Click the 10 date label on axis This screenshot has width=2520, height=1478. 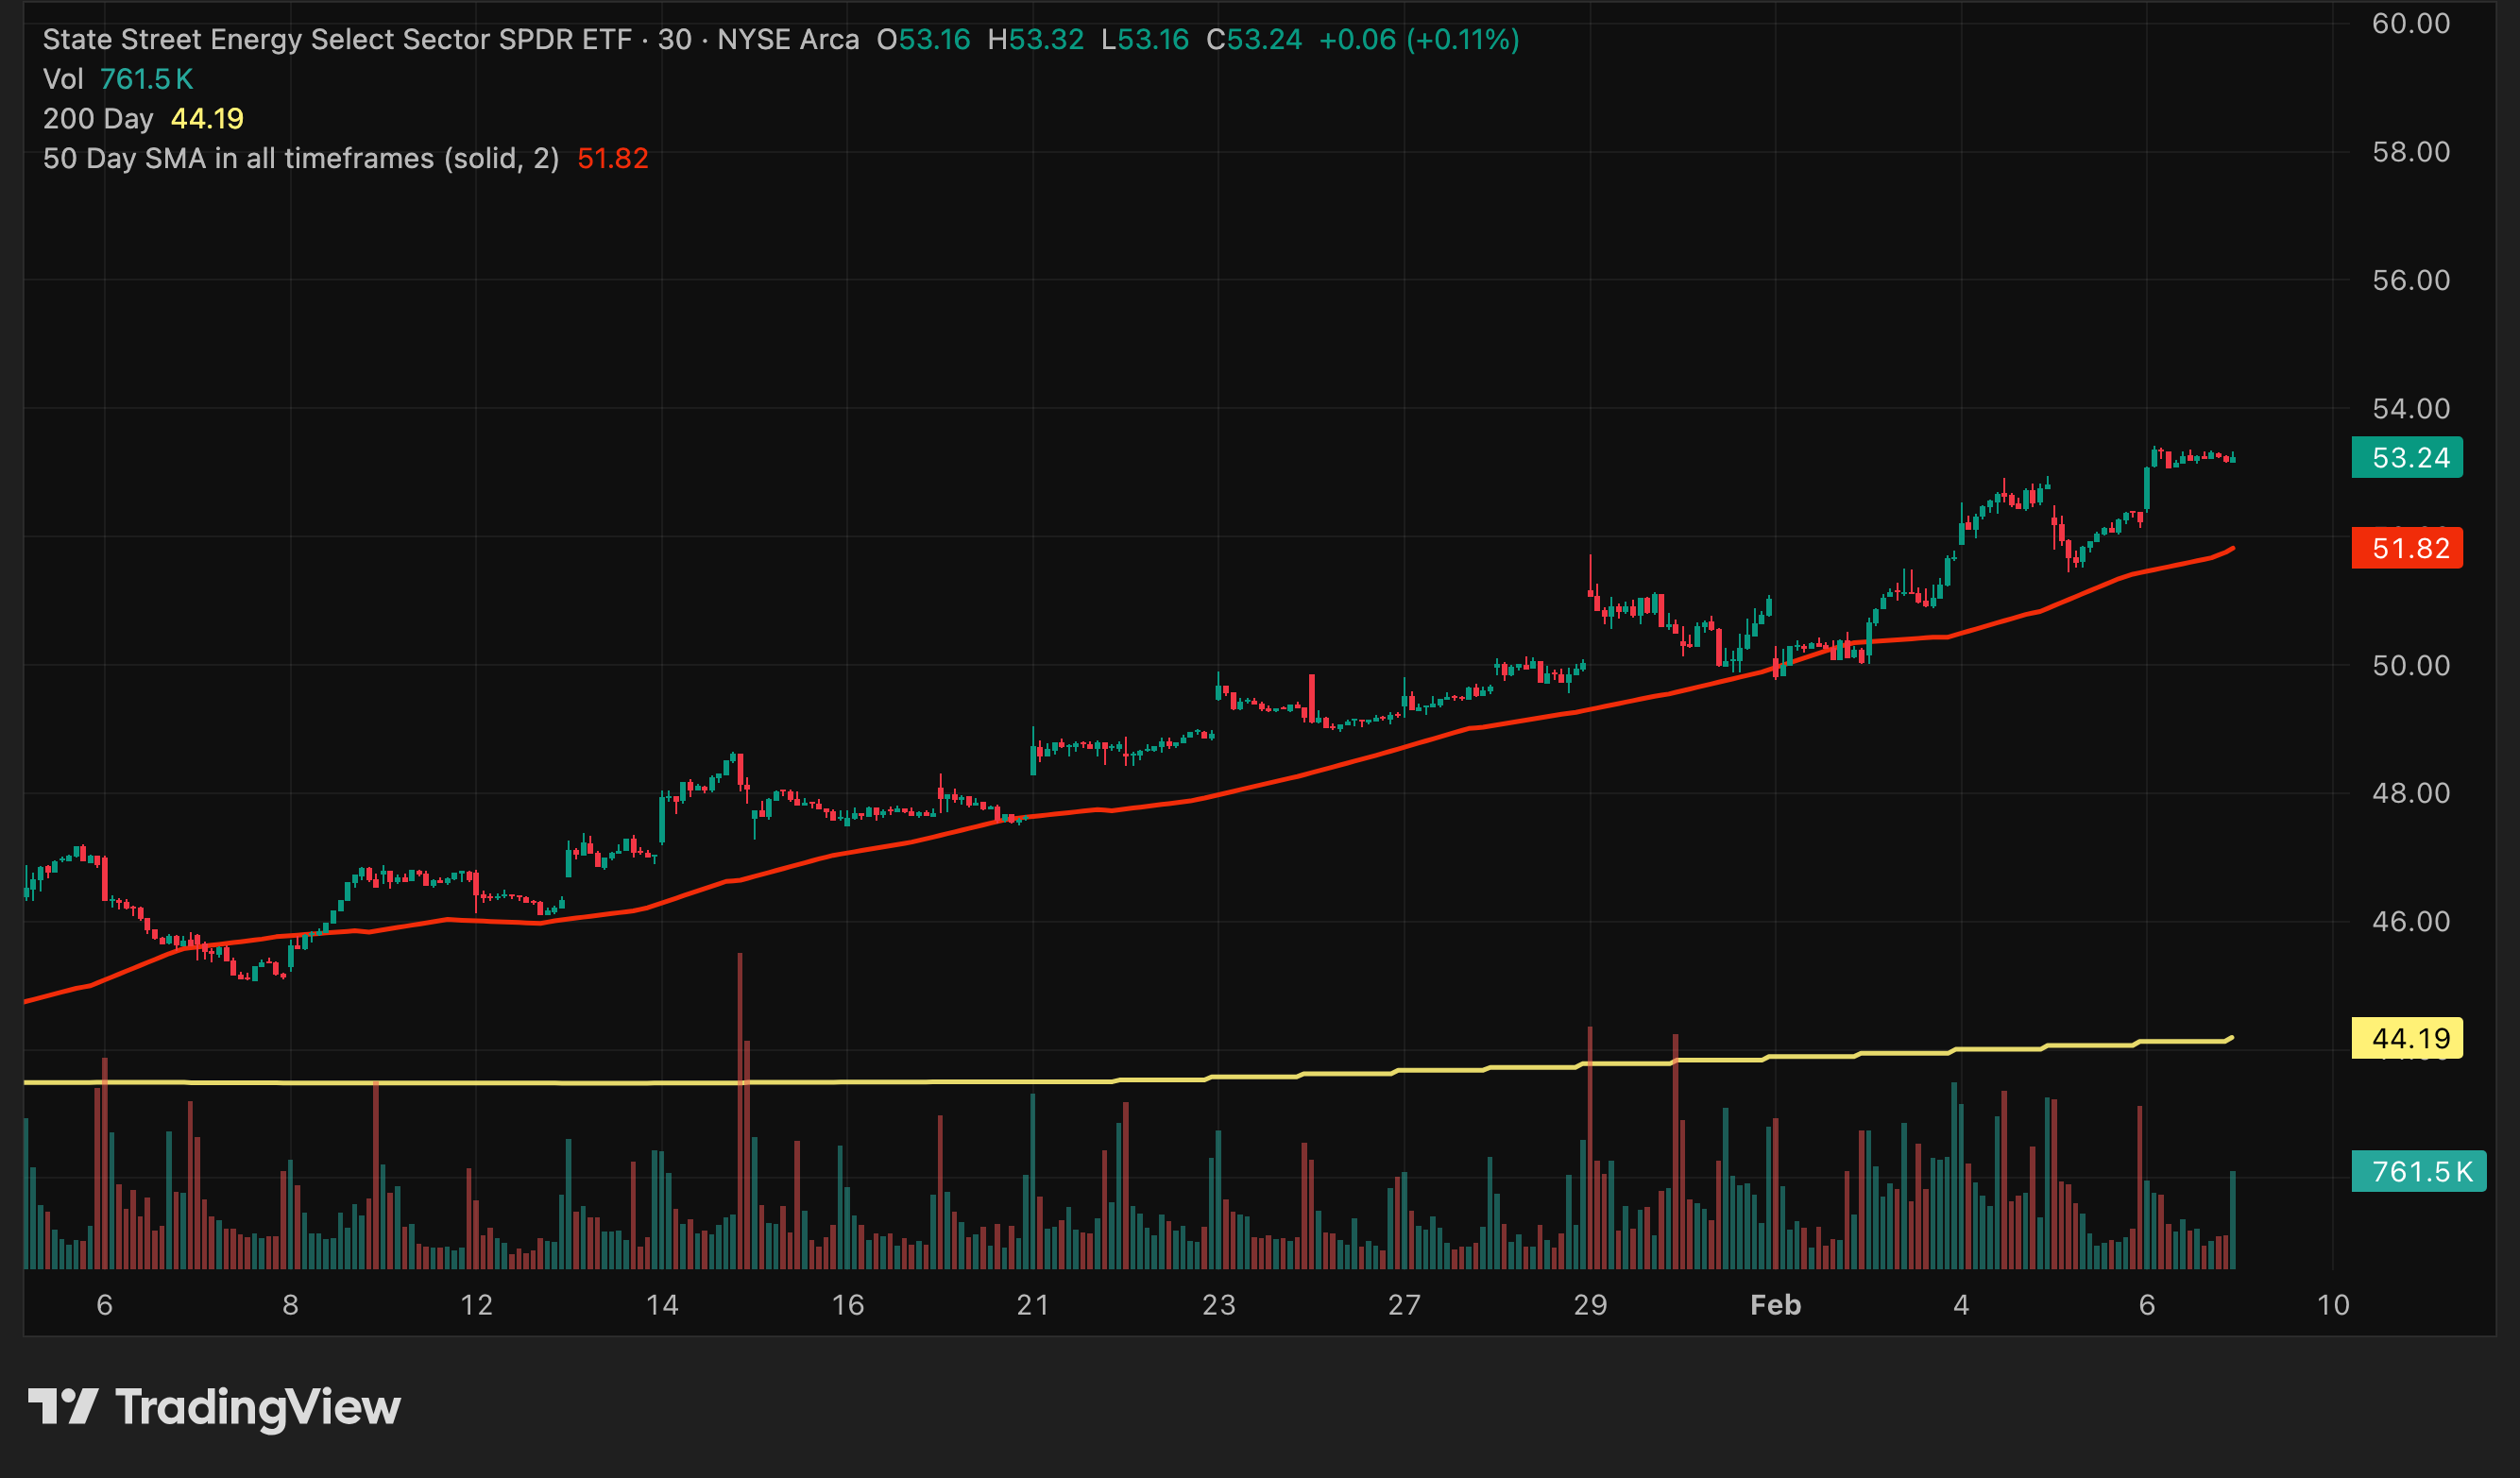click(x=2333, y=1305)
